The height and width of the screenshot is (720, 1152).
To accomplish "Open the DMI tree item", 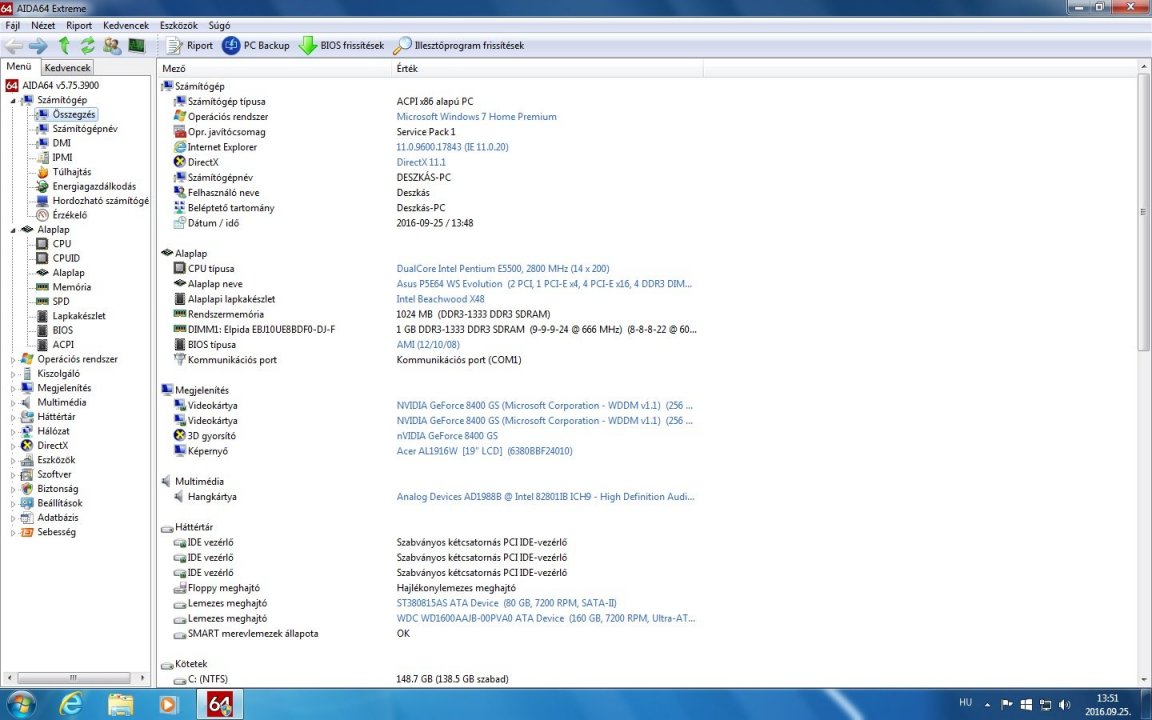I will (62, 143).
